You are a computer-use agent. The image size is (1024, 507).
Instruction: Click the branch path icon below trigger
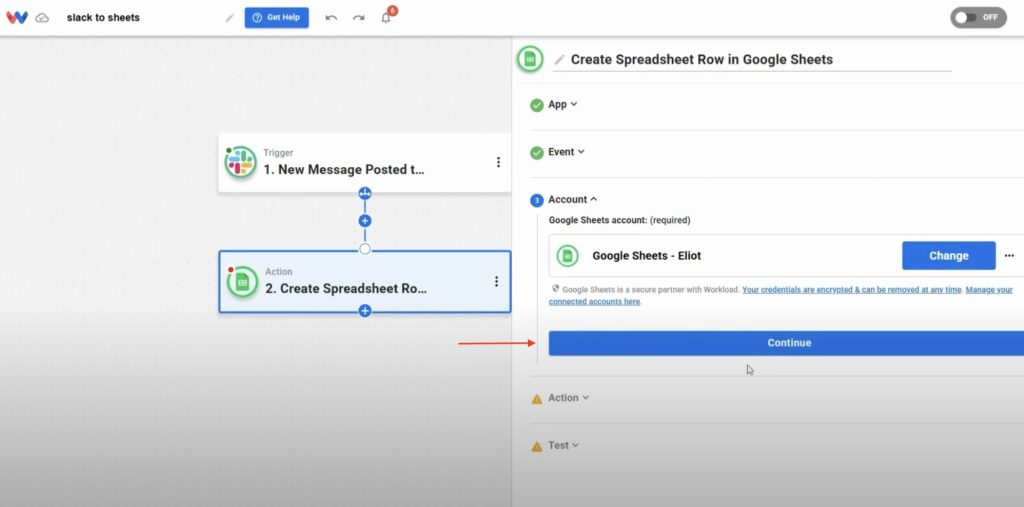[x=365, y=193]
